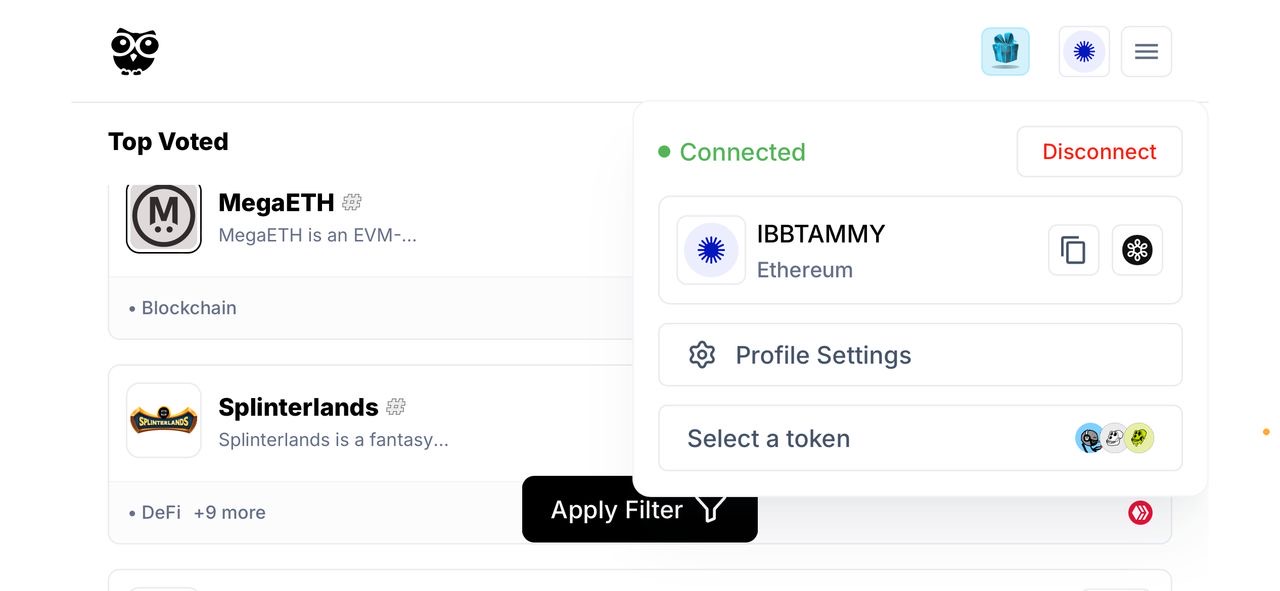Open Profile Settings
Image resolution: width=1280 pixels, height=591 pixels.
click(x=920, y=355)
